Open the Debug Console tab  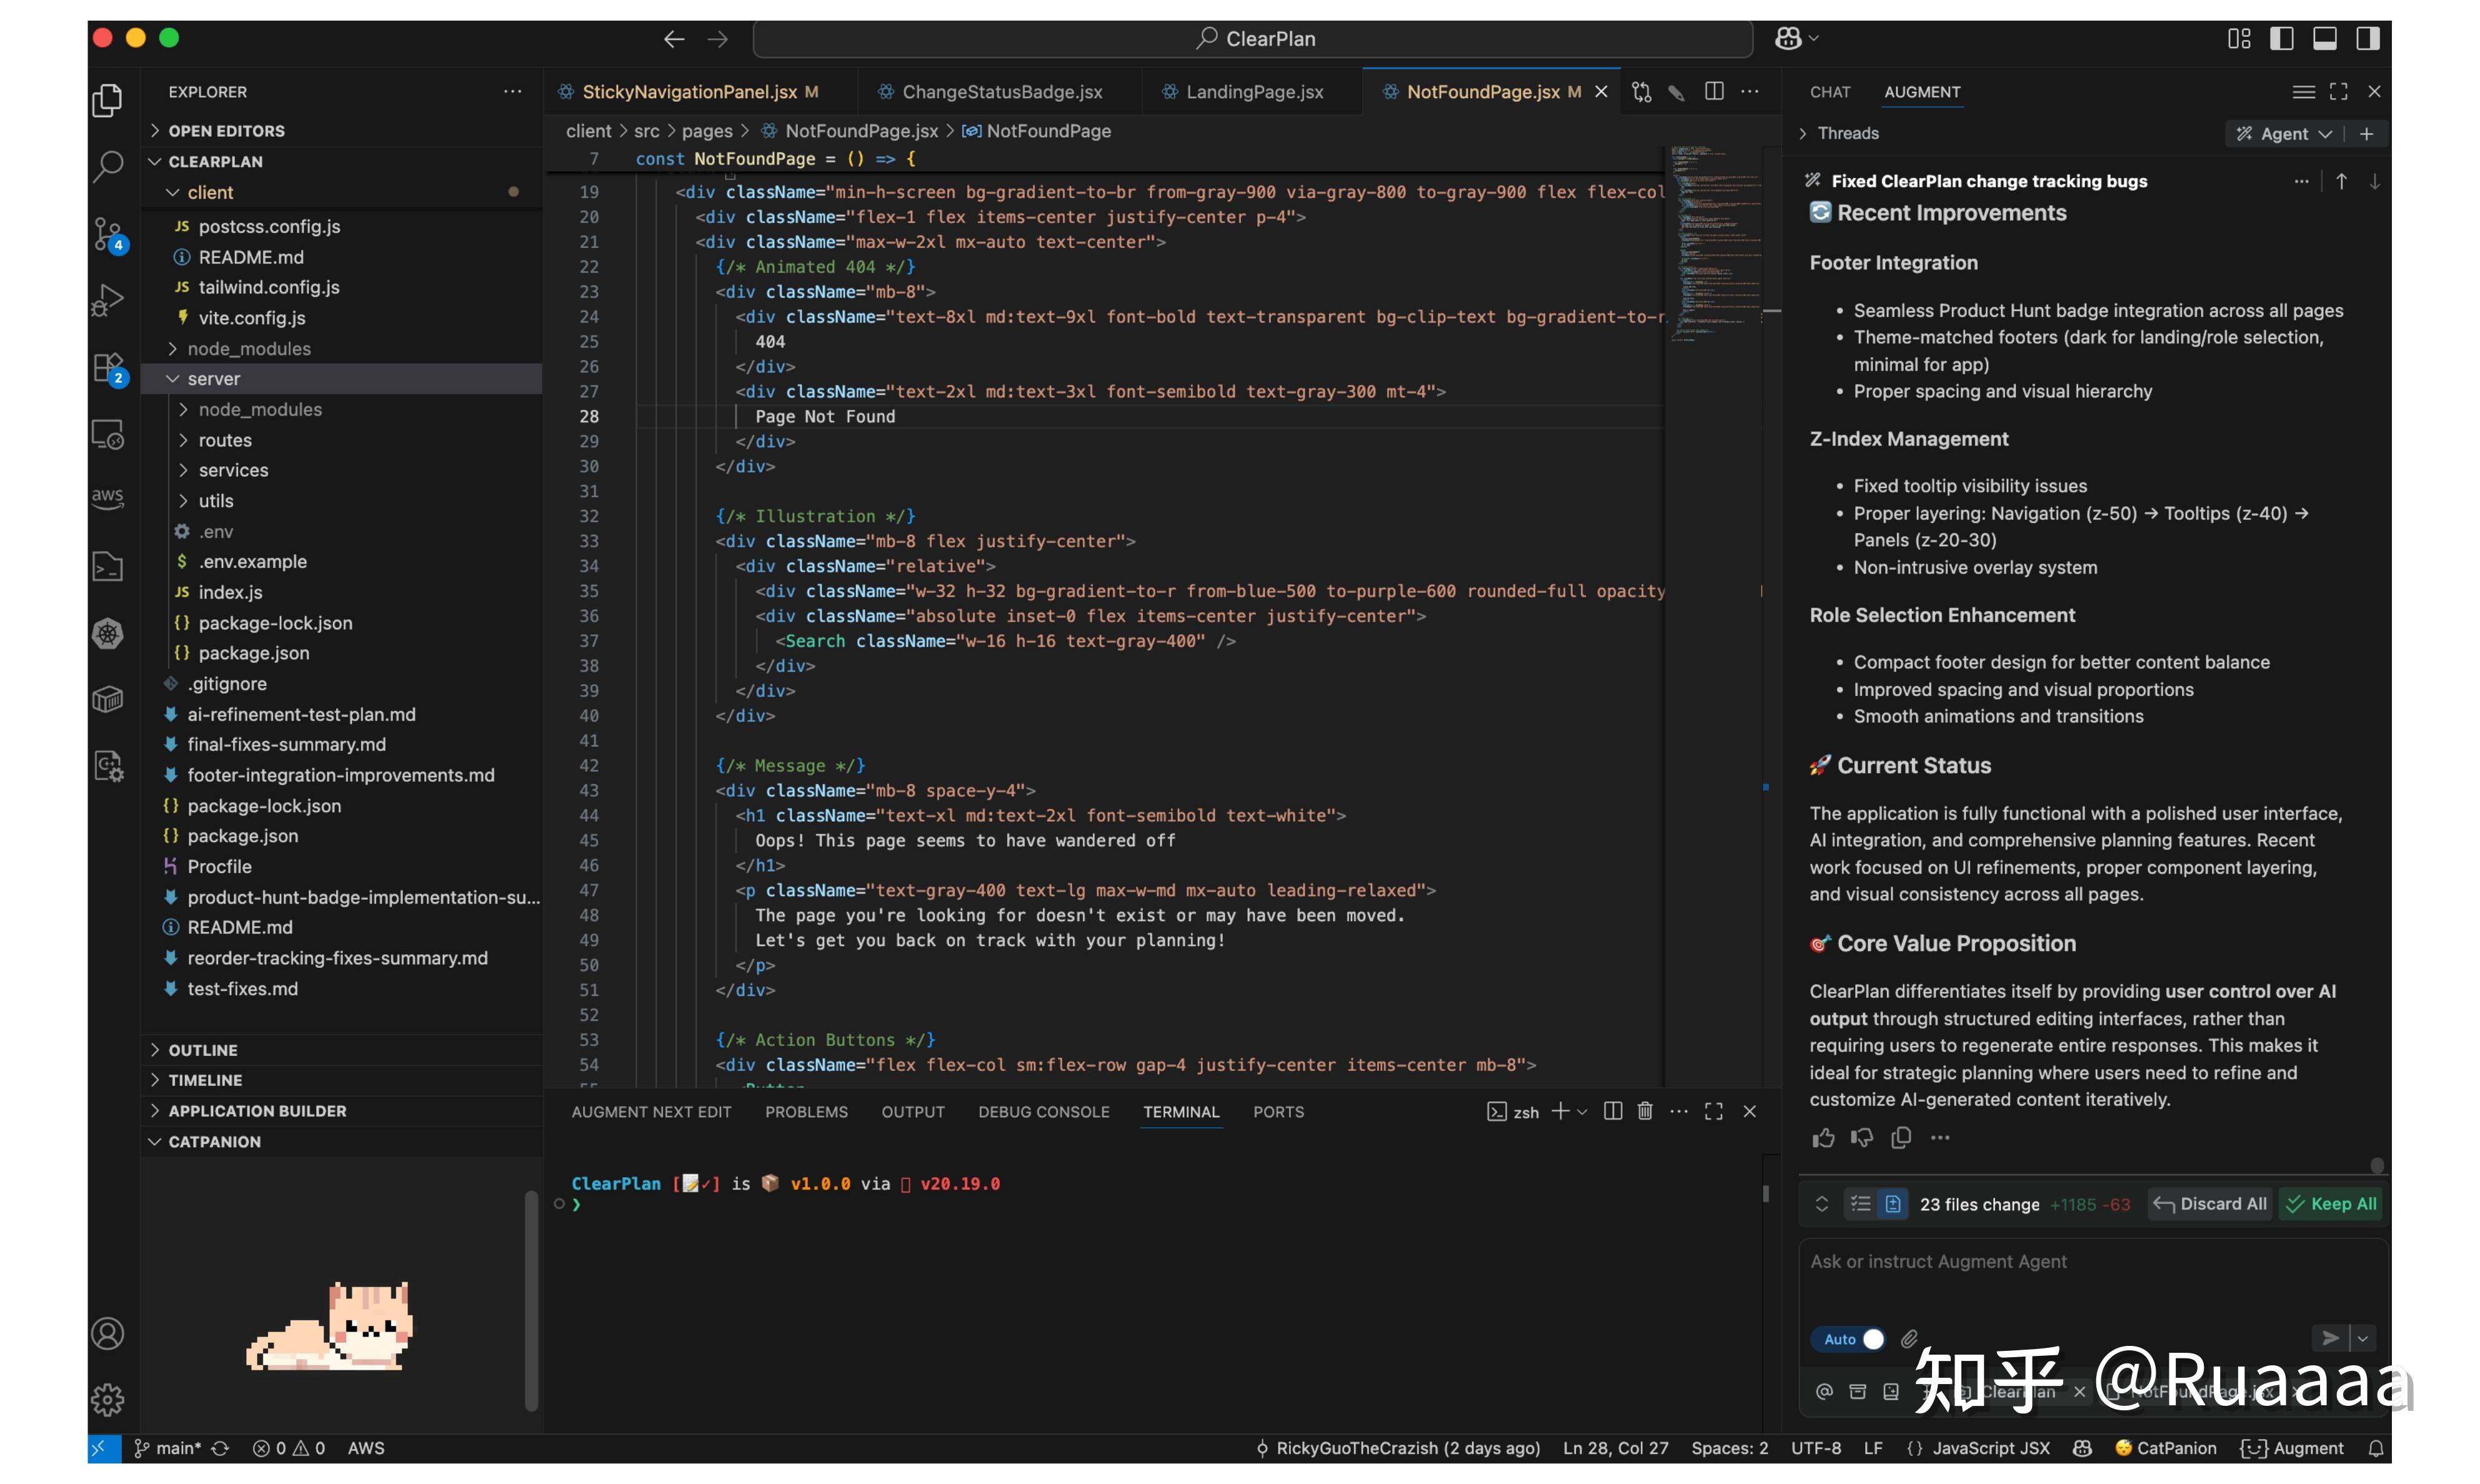point(1044,1112)
